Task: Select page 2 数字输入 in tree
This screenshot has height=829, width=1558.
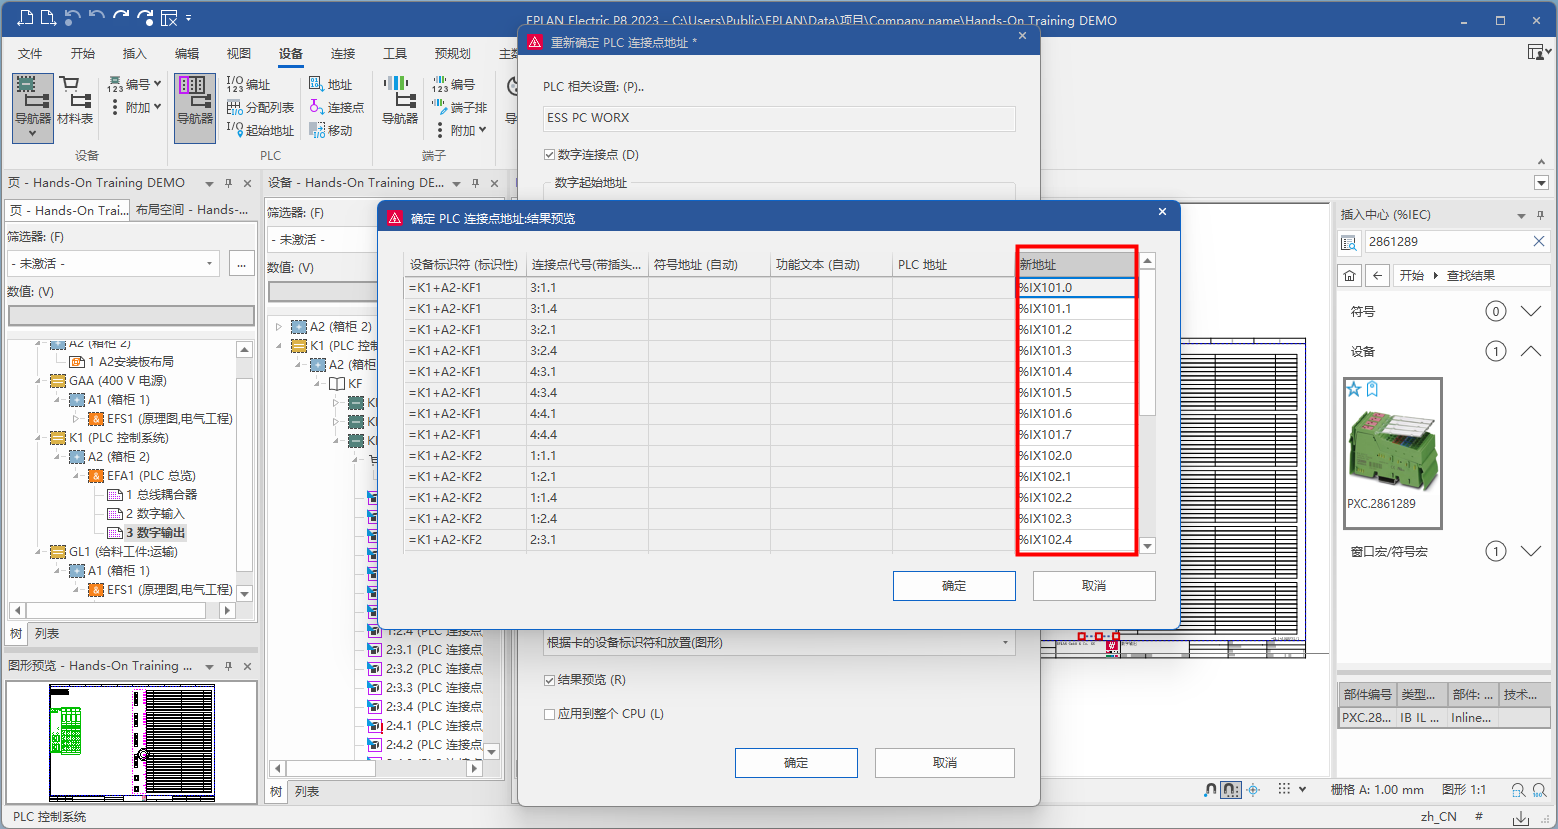Action: point(155,514)
